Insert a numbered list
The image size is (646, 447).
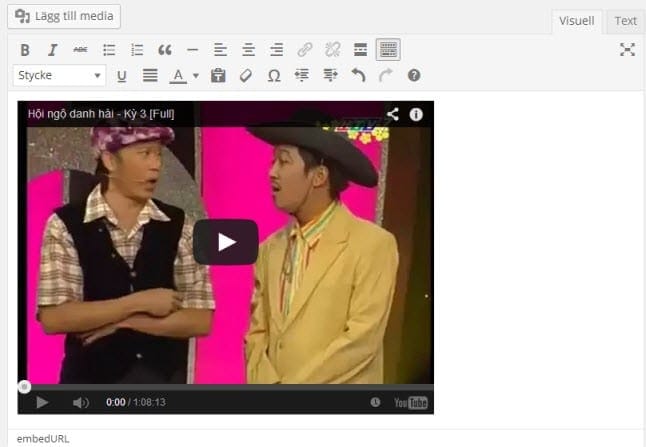(137, 50)
